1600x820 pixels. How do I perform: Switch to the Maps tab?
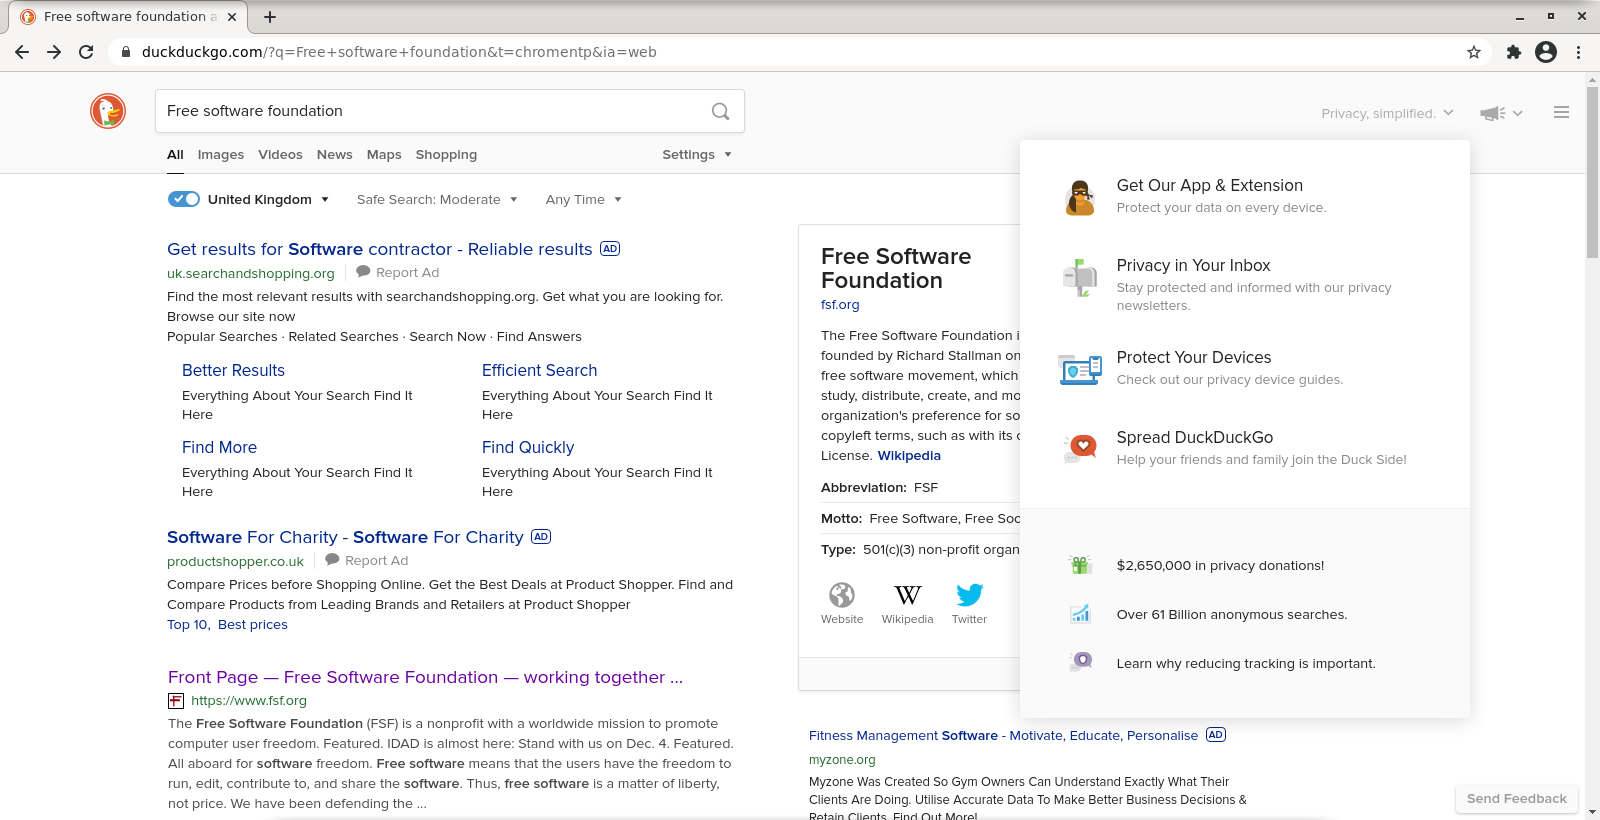(384, 155)
